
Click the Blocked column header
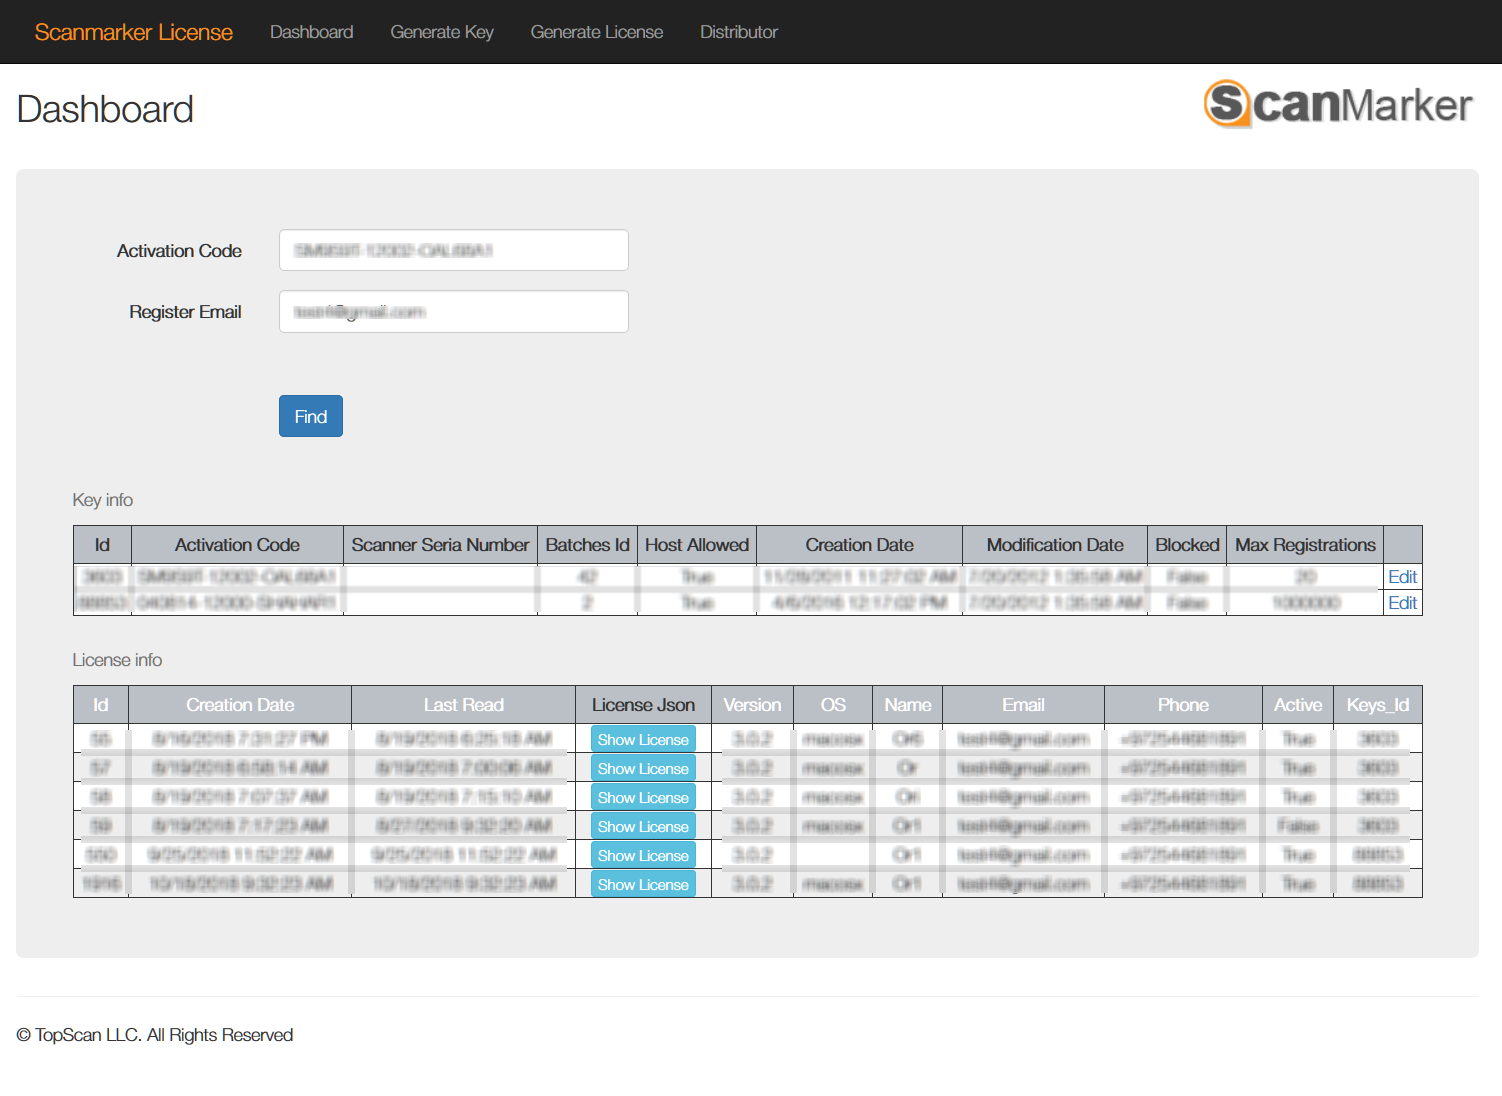point(1187,545)
